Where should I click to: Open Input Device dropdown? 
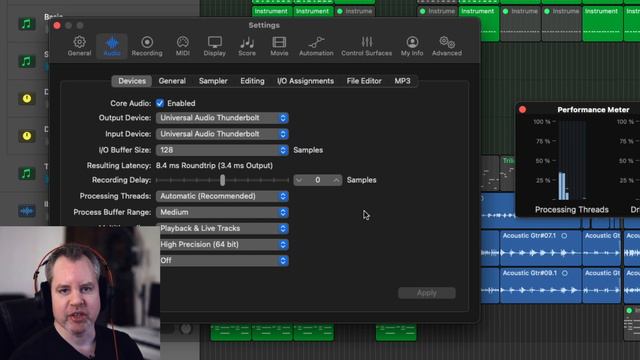(222, 134)
